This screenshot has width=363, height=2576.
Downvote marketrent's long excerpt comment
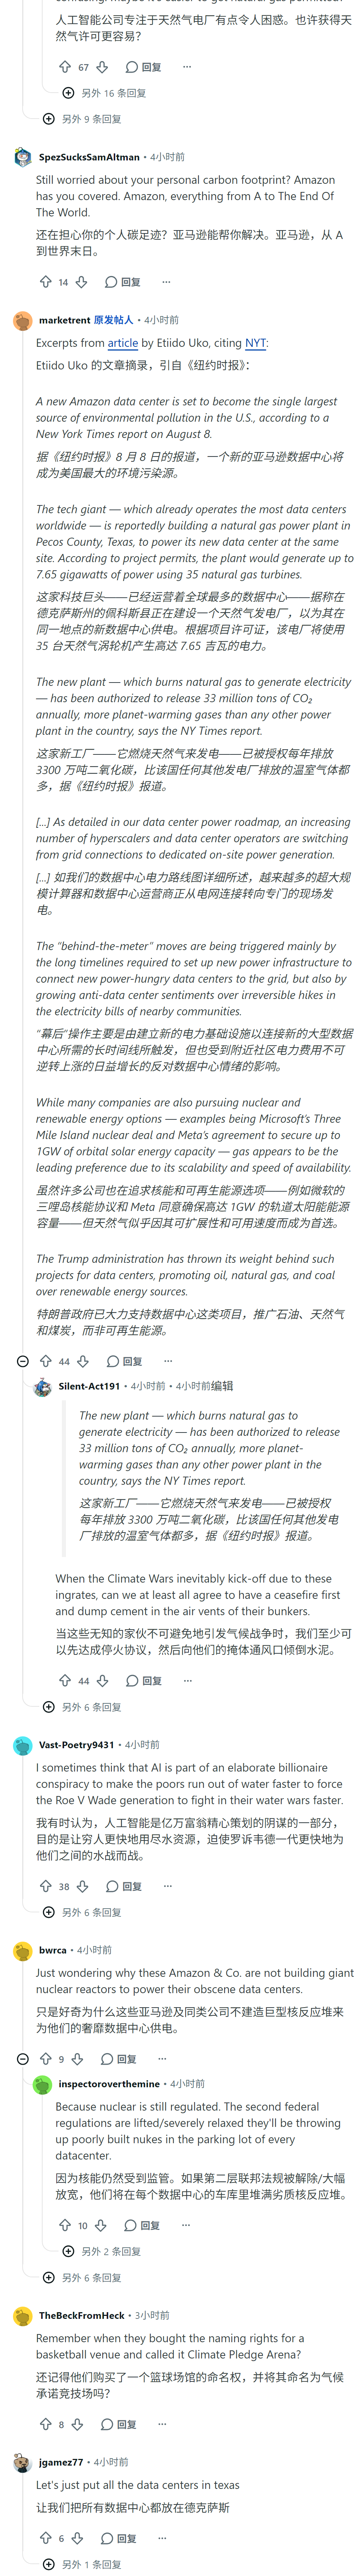83,1361
